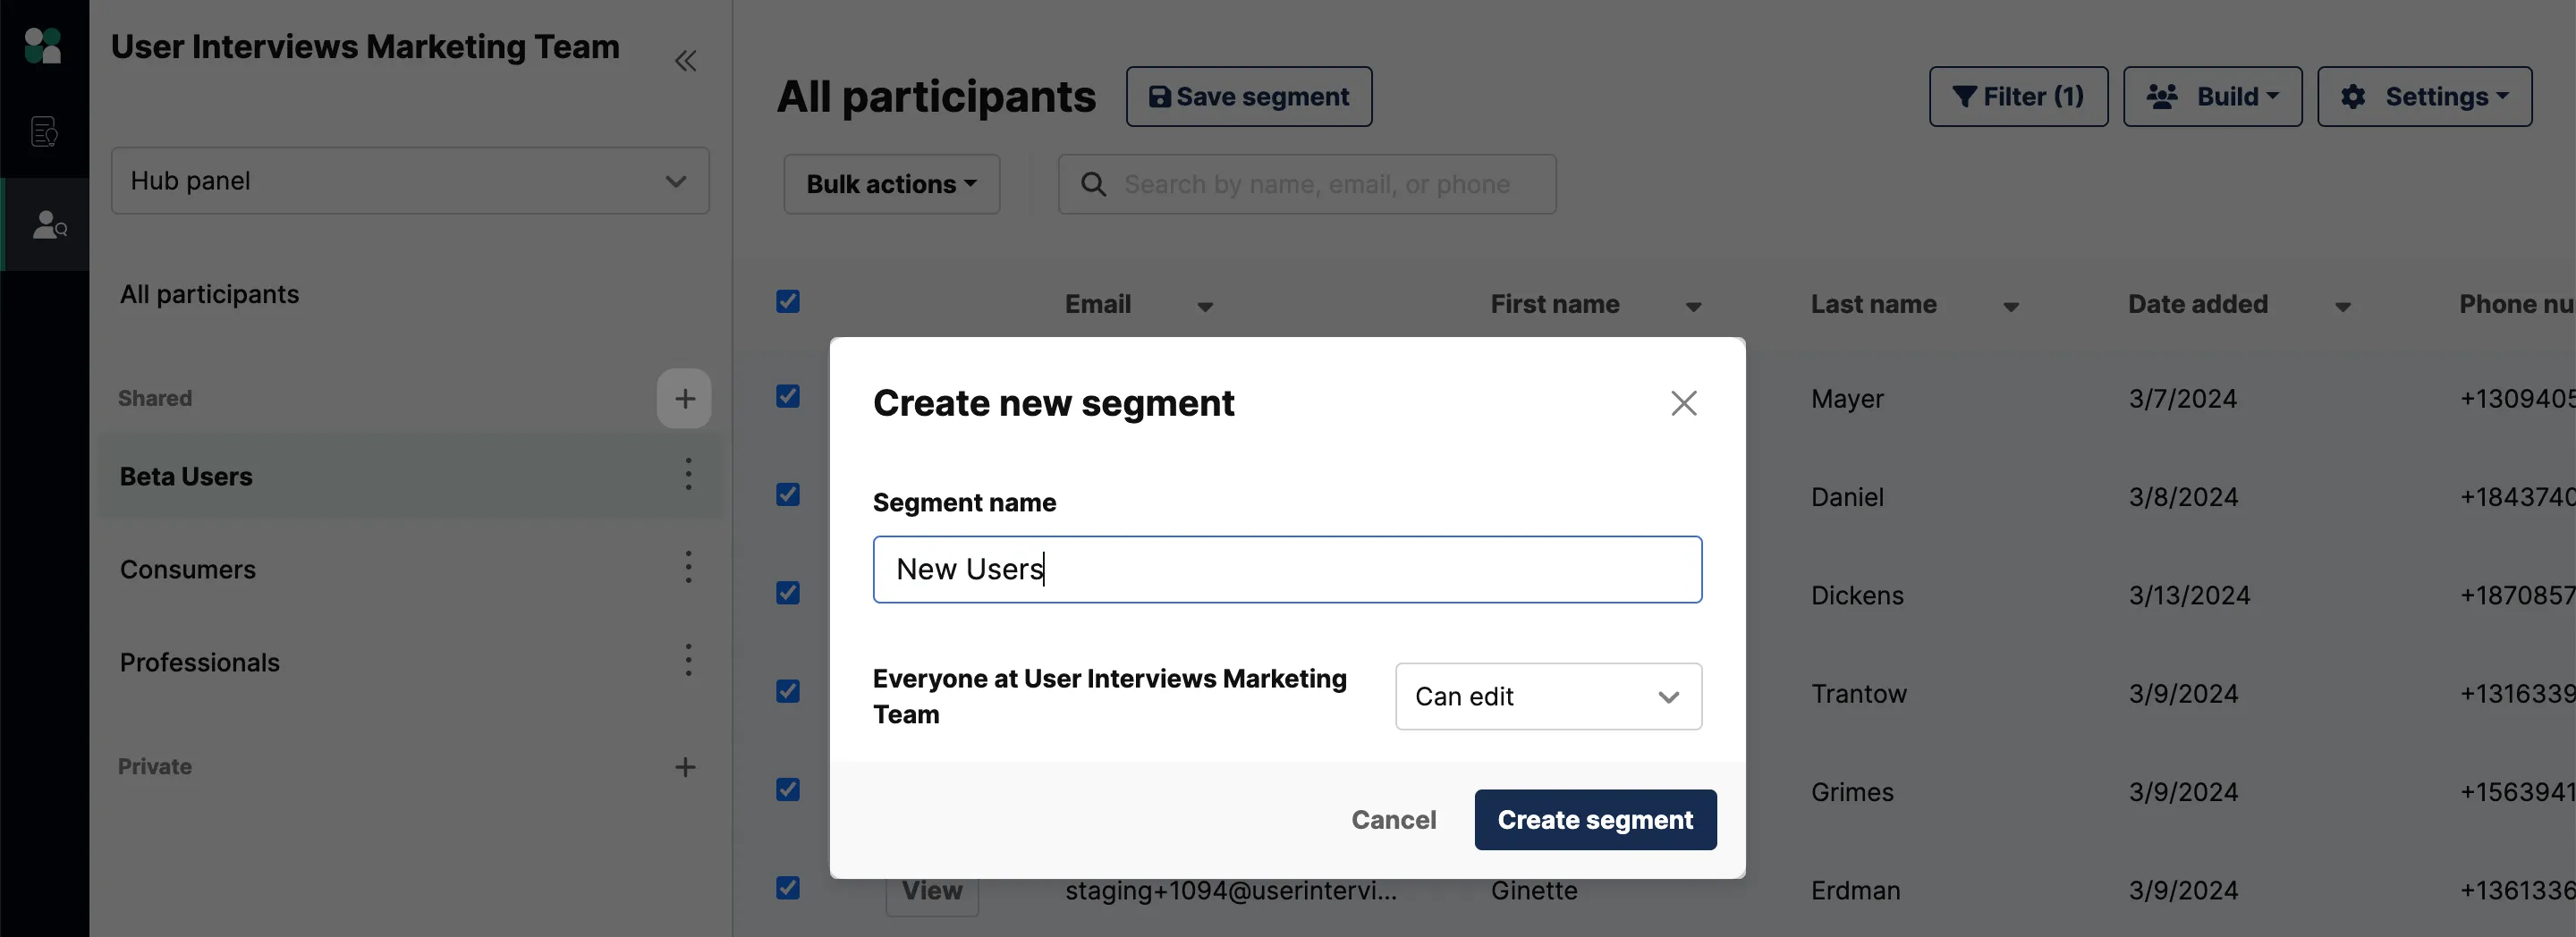Open All participants in the sidebar
This screenshot has height=937, width=2576.
click(209, 294)
